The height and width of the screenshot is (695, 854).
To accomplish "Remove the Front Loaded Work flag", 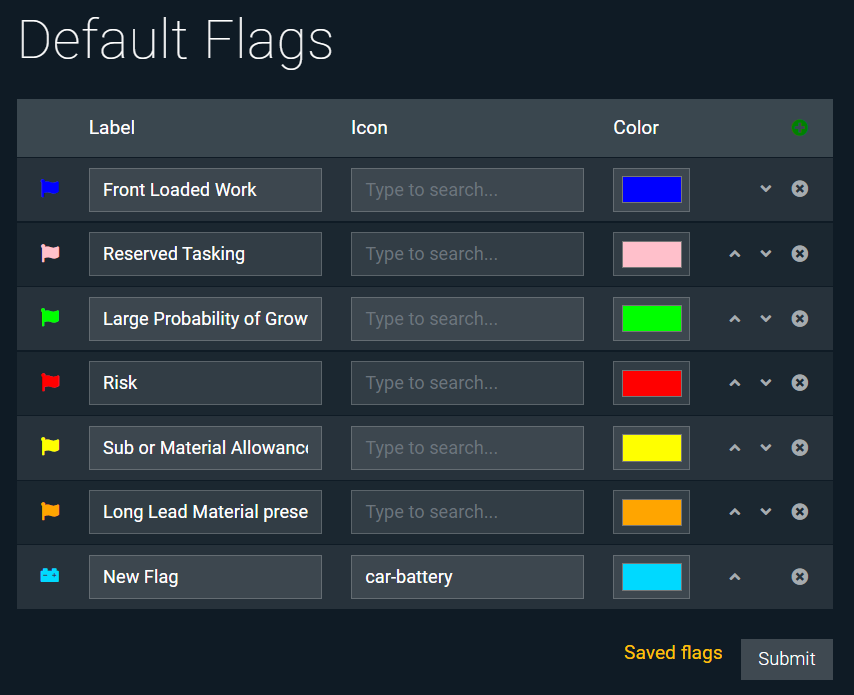I will [x=799, y=189].
